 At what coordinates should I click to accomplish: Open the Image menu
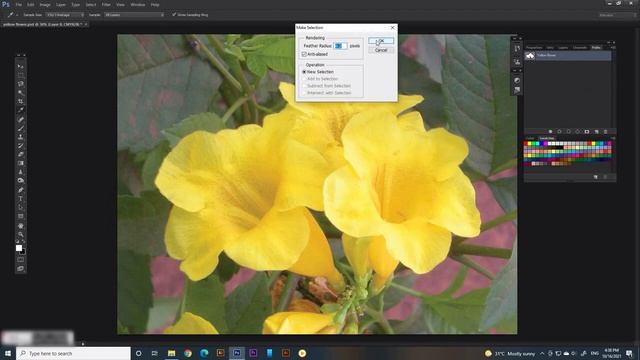pos(45,4)
